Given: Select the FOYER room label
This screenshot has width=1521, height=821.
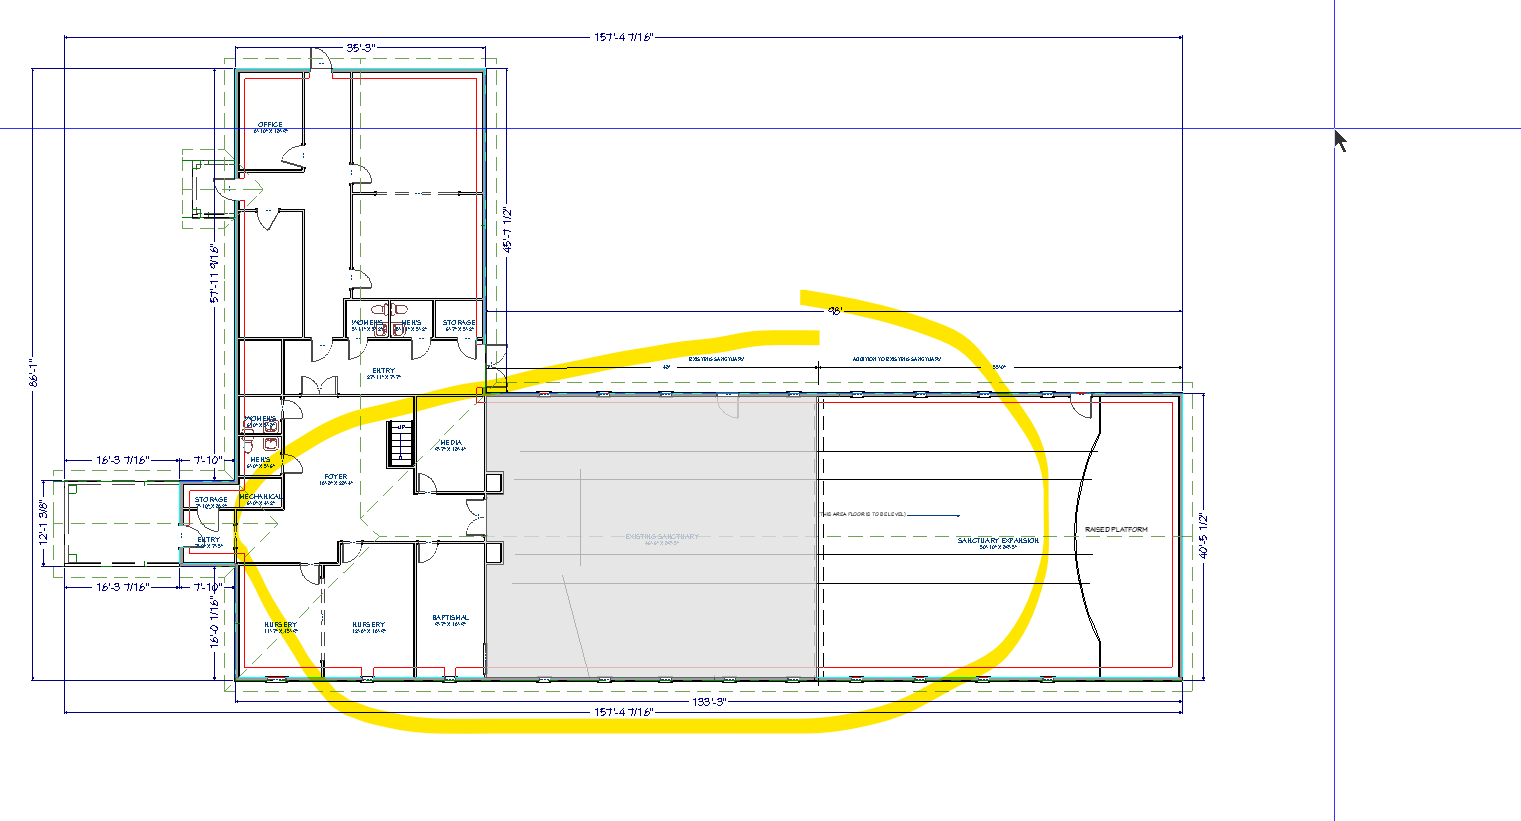Looking at the screenshot, I should click(335, 478).
